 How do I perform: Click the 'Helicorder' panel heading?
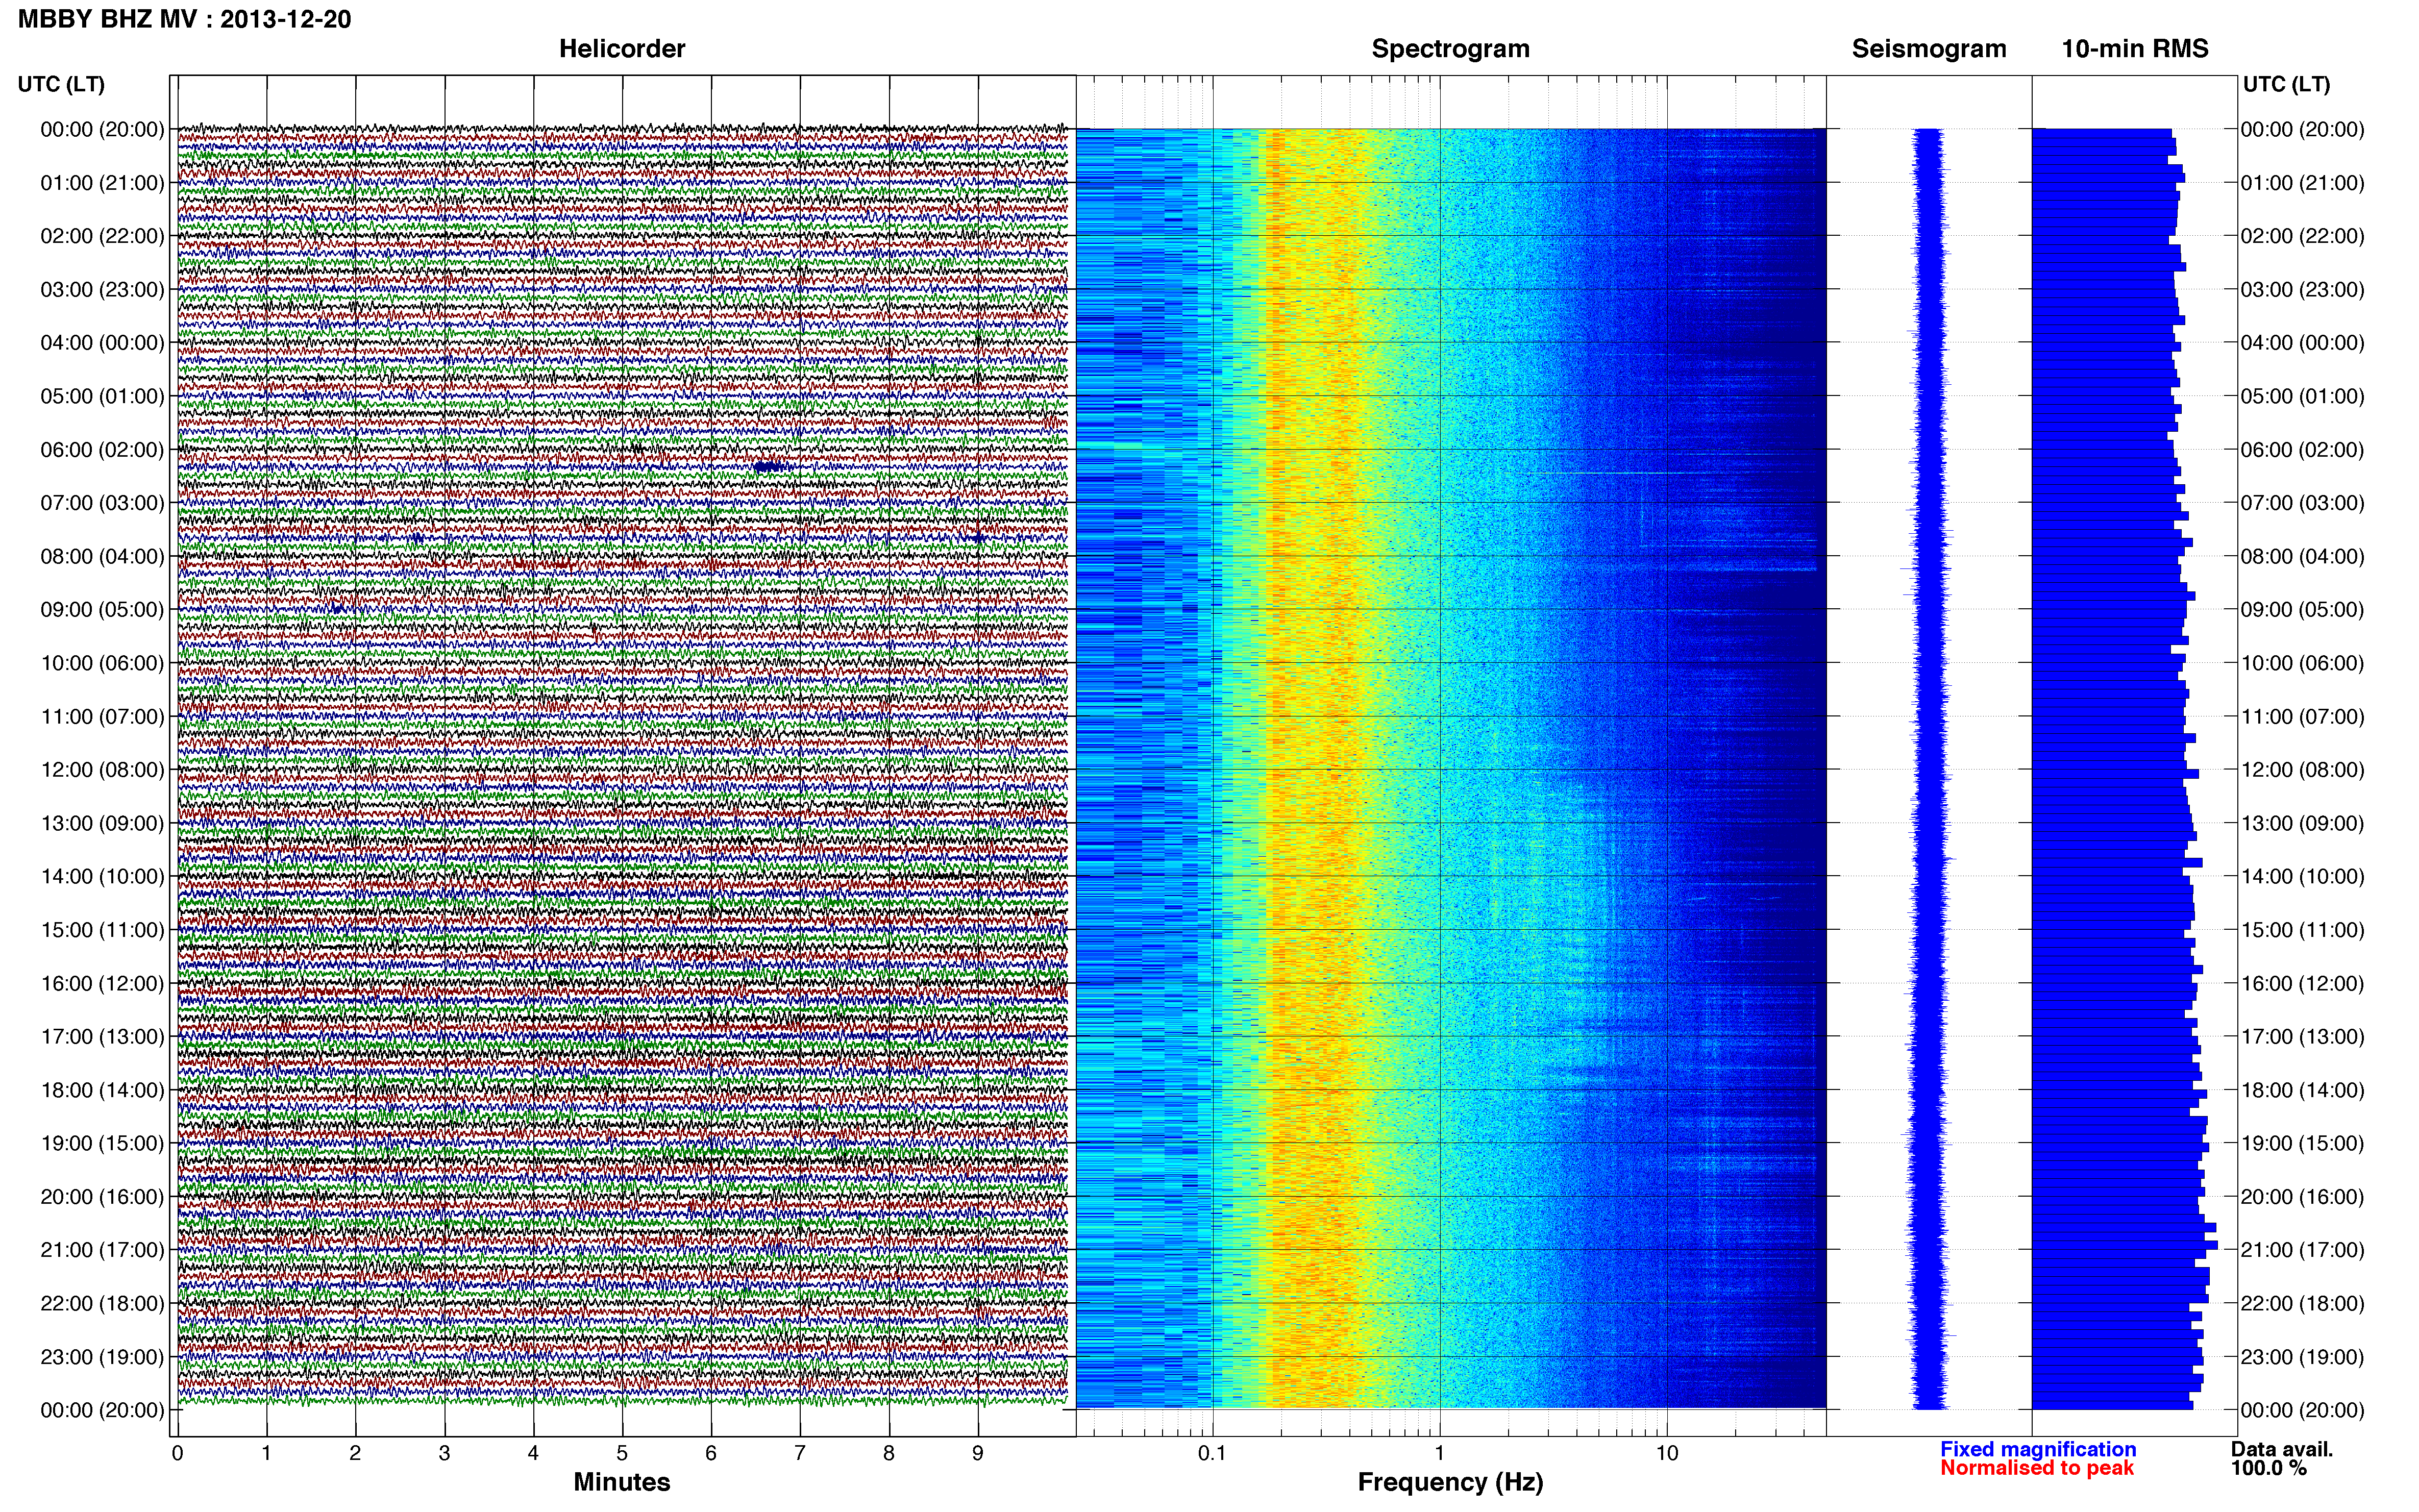[622, 49]
